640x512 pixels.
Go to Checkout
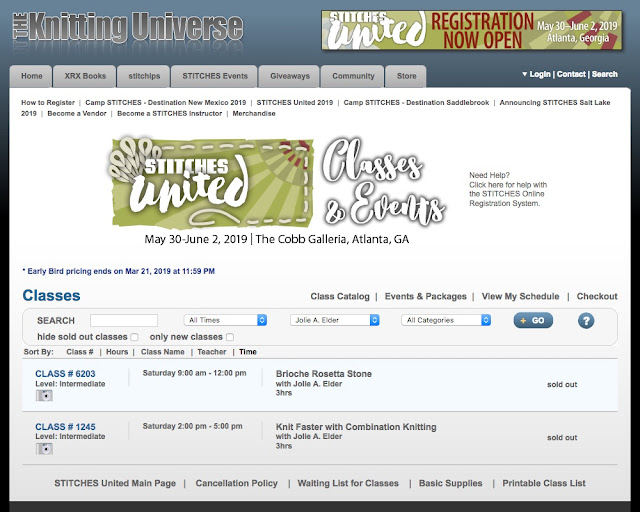click(x=597, y=296)
